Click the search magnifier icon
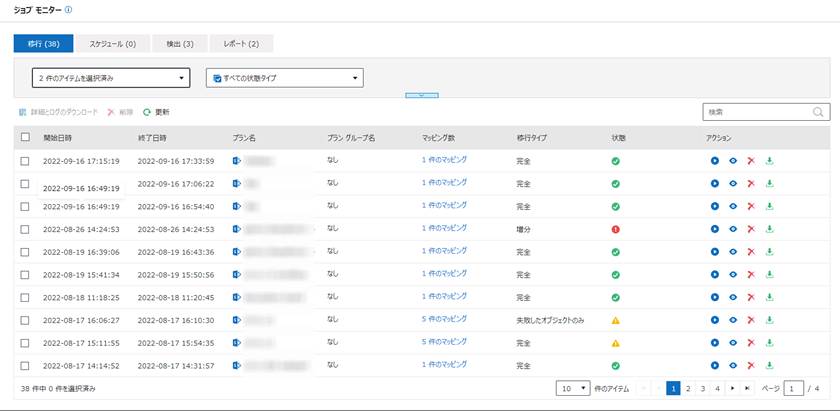 point(818,113)
